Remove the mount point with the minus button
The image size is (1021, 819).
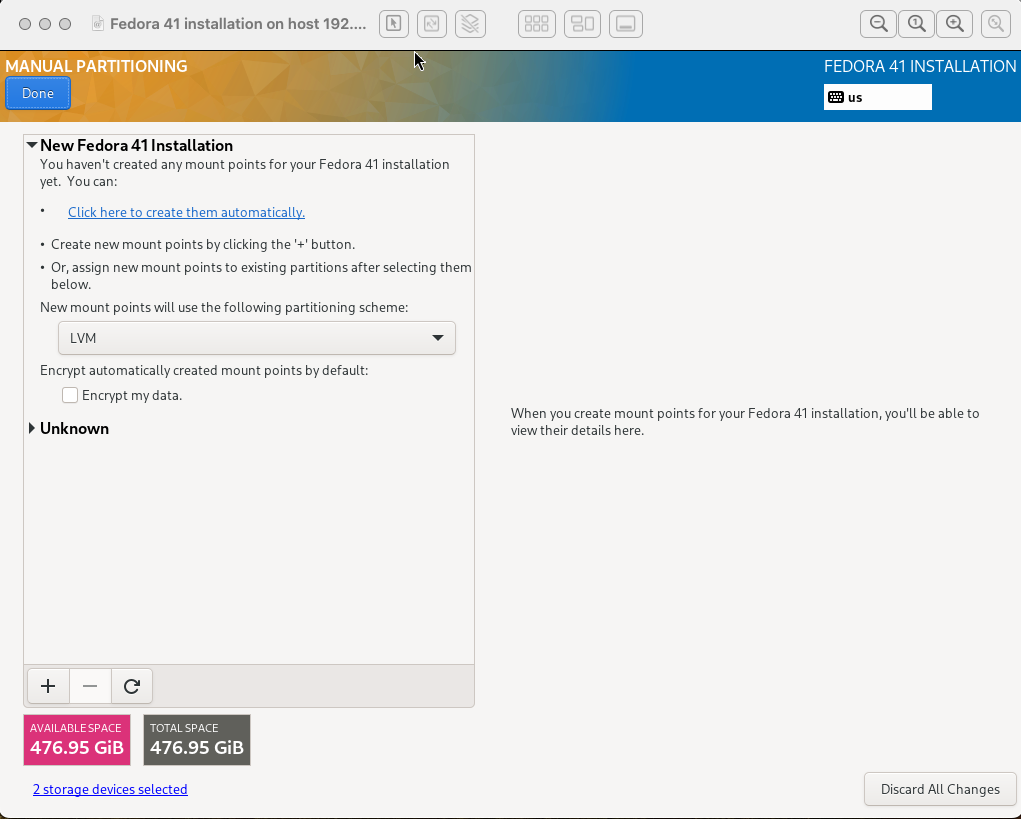coord(90,686)
